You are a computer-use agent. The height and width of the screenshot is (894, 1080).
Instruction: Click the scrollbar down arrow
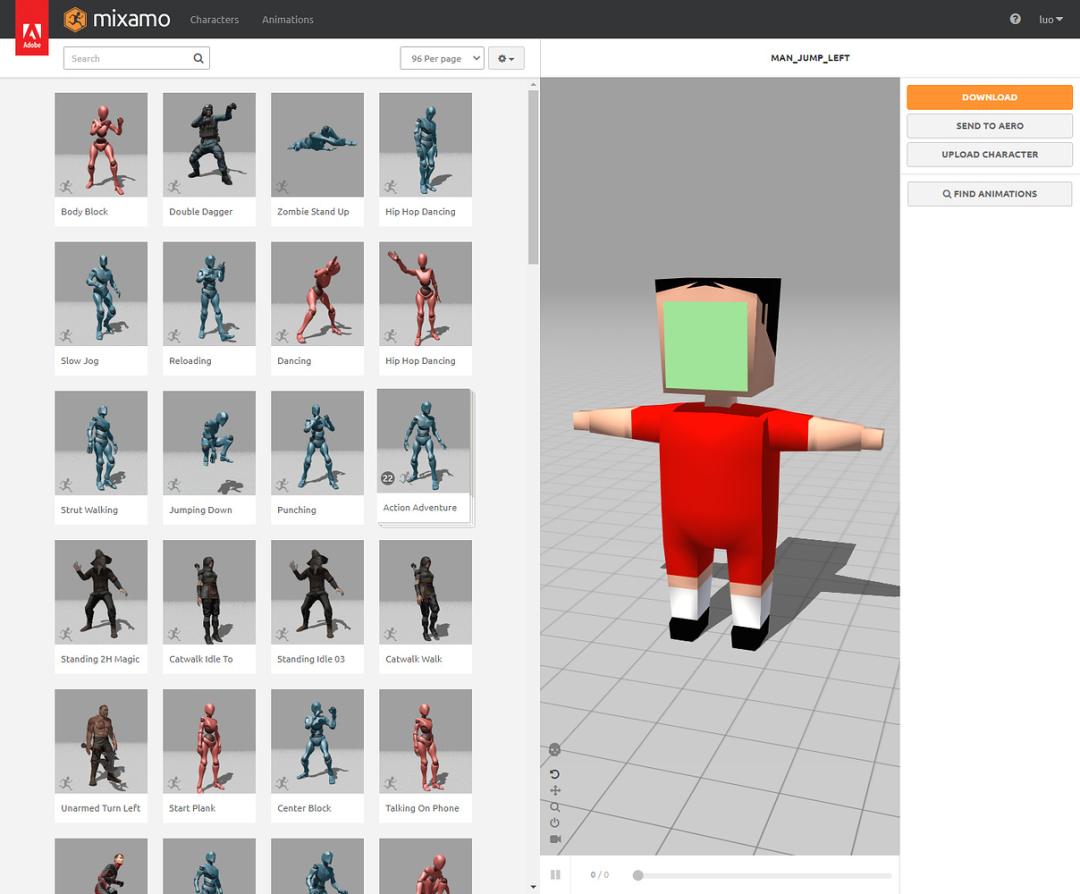point(533,887)
